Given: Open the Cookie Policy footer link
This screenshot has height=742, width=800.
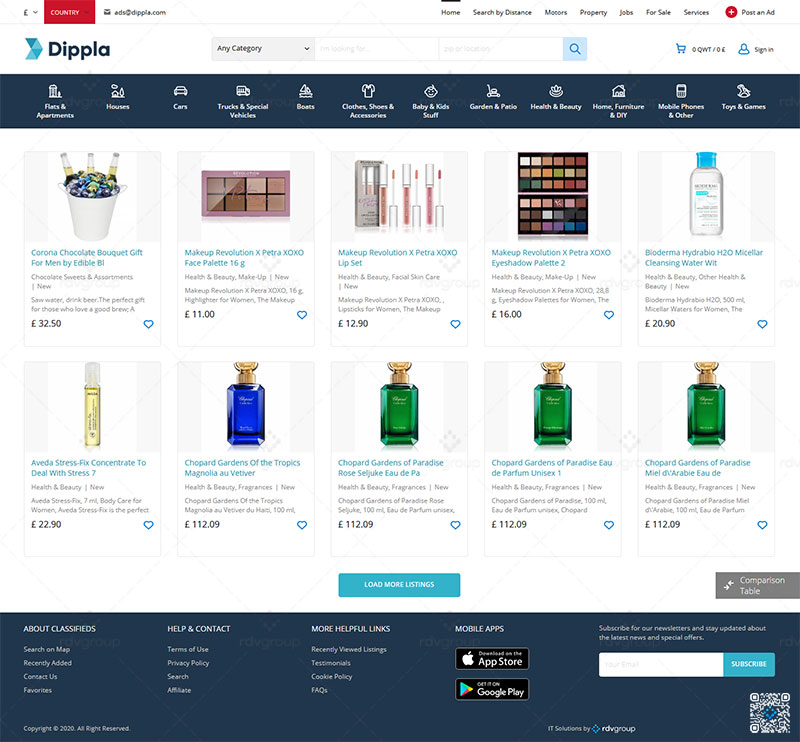Looking at the screenshot, I should click(x=332, y=677).
